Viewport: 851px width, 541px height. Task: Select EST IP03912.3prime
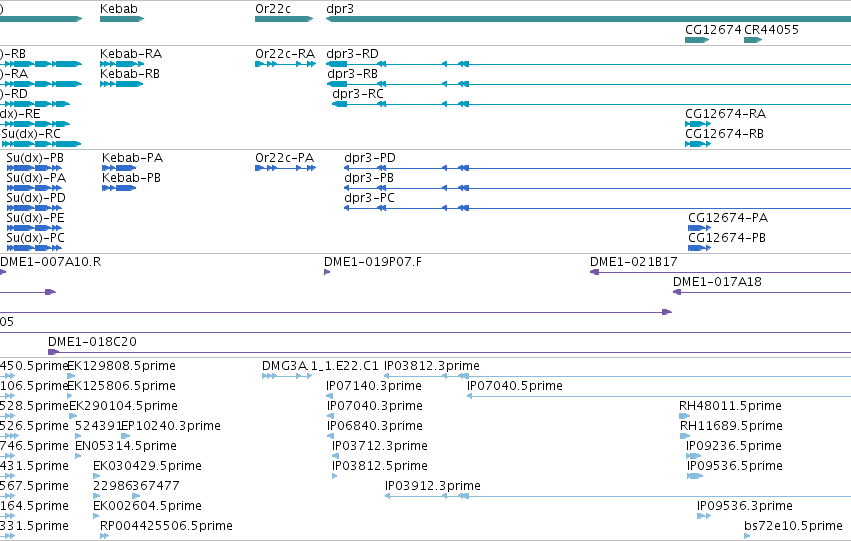point(618,497)
